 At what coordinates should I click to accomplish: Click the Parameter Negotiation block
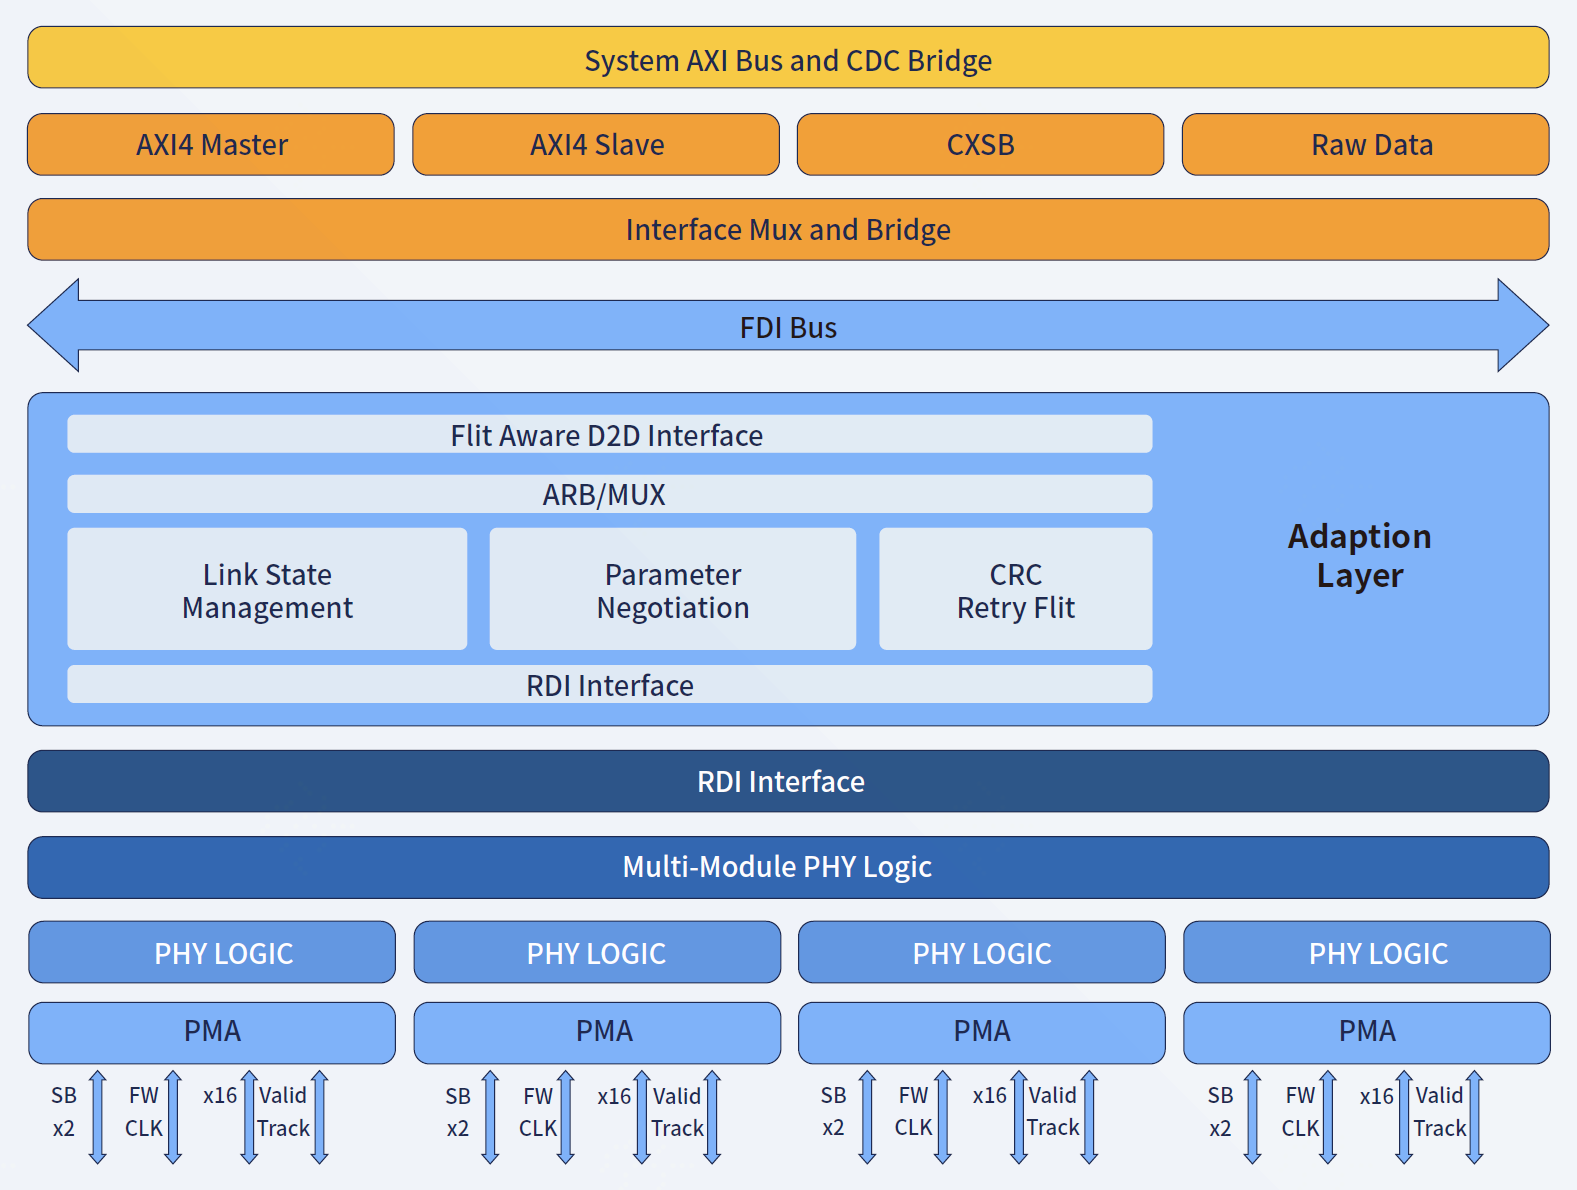(672, 590)
